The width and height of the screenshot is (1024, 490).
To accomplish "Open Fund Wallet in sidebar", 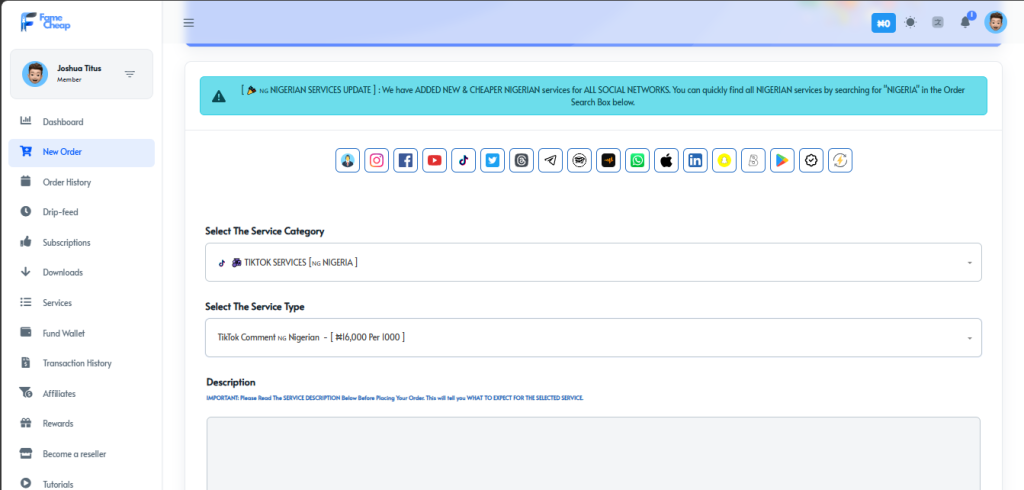I will [82, 333].
